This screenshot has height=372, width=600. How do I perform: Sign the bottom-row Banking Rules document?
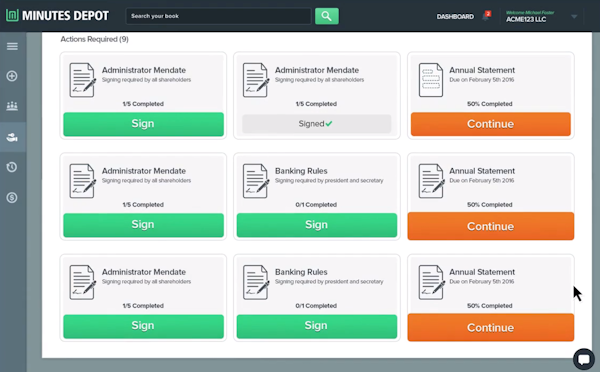pos(317,326)
